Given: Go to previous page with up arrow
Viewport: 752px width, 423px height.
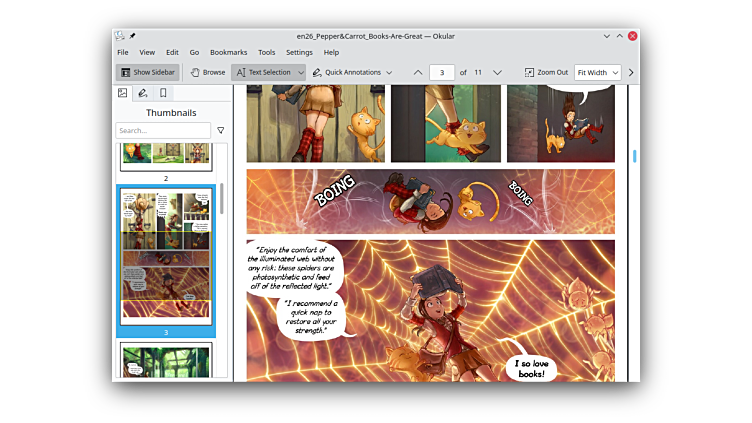Looking at the screenshot, I should click(x=418, y=72).
